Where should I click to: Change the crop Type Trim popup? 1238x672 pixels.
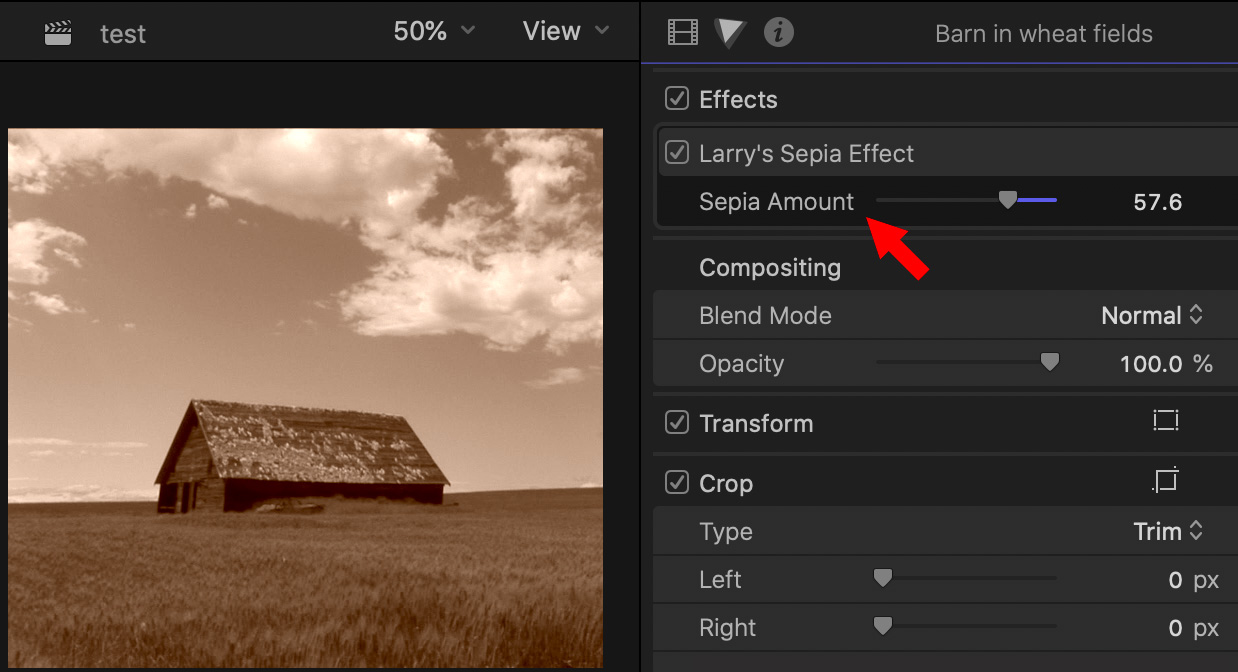point(1167,532)
